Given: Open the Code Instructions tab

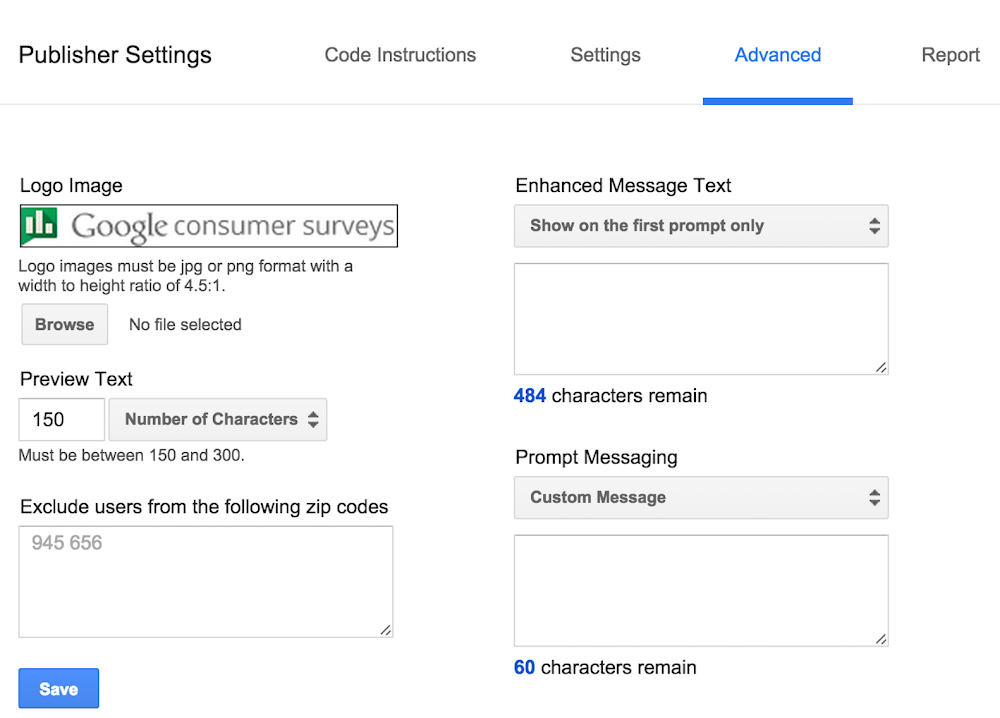Looking at the screenshot, I should [400, 55].
